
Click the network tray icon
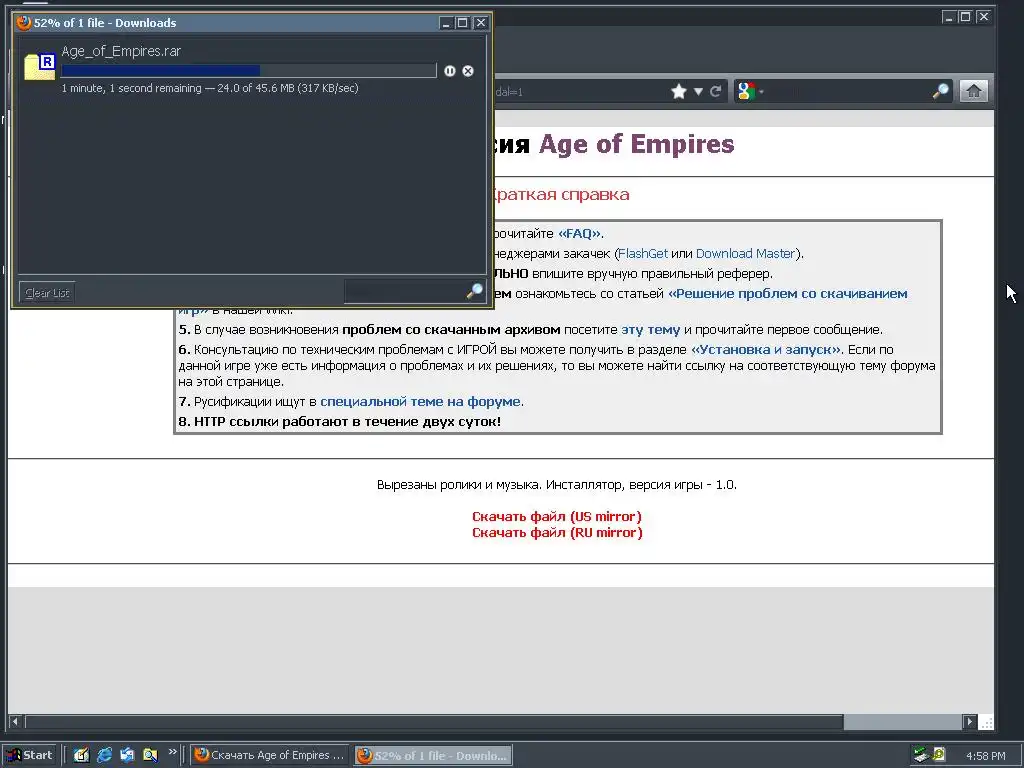pyautogui.click(x=921, y=755)
